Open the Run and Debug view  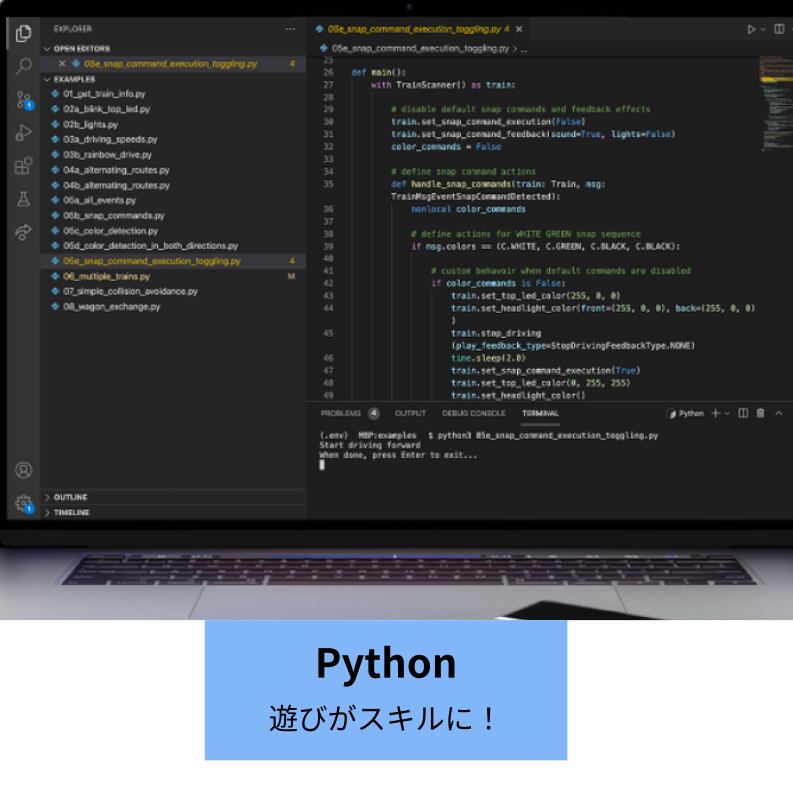[23, 133]
